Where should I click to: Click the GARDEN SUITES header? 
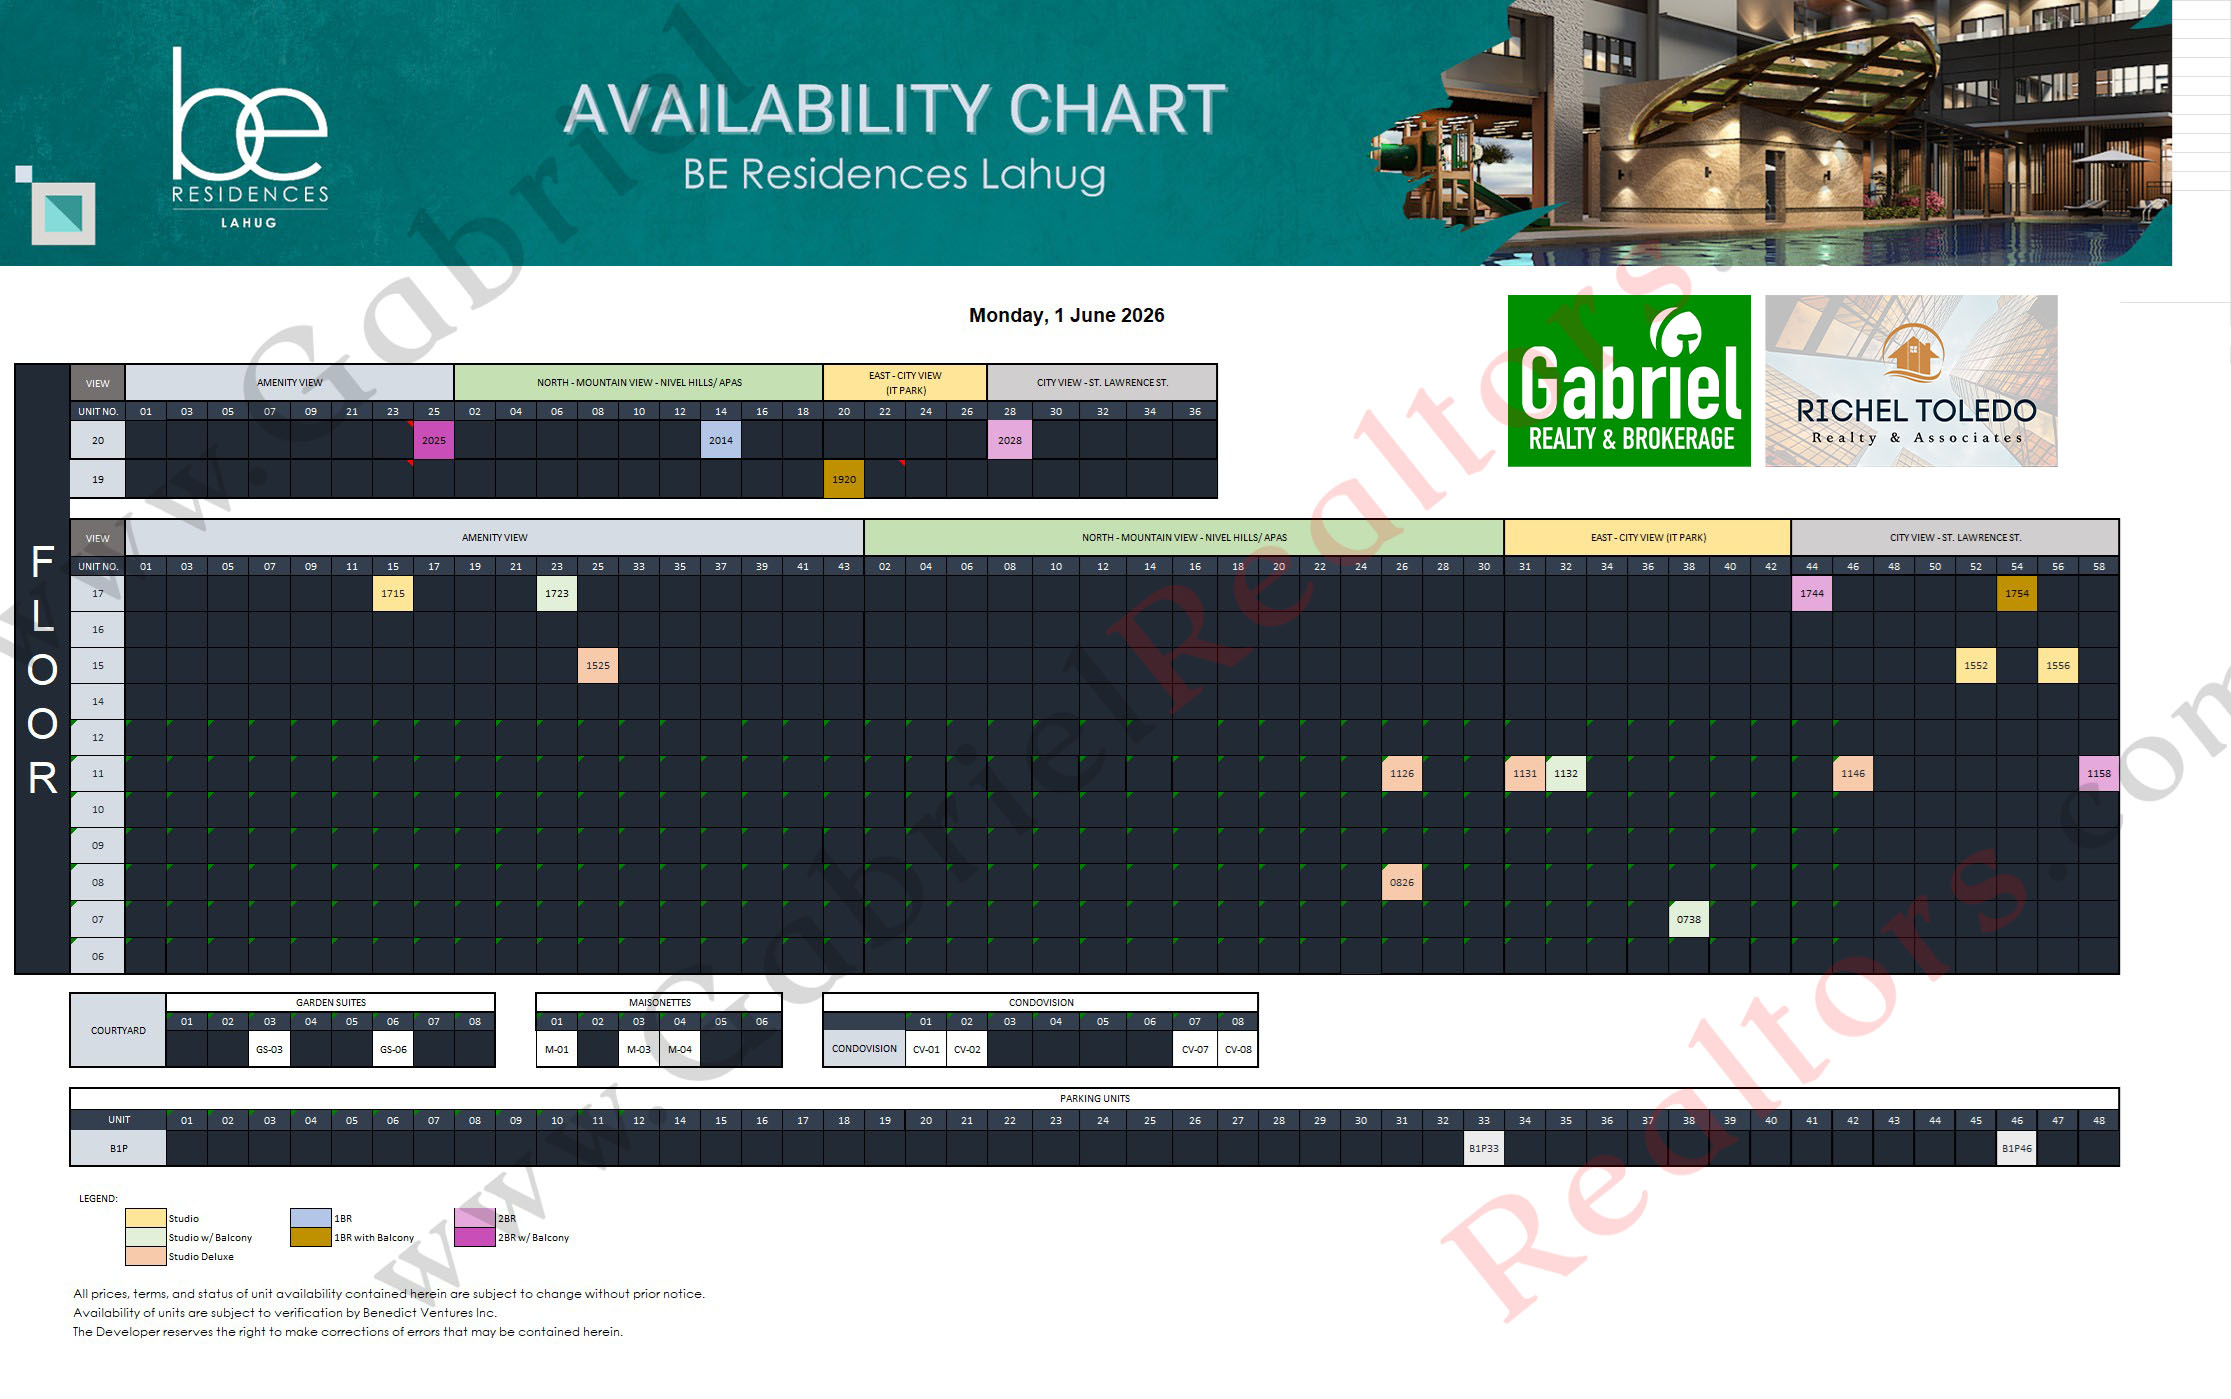pos(331,1002)
